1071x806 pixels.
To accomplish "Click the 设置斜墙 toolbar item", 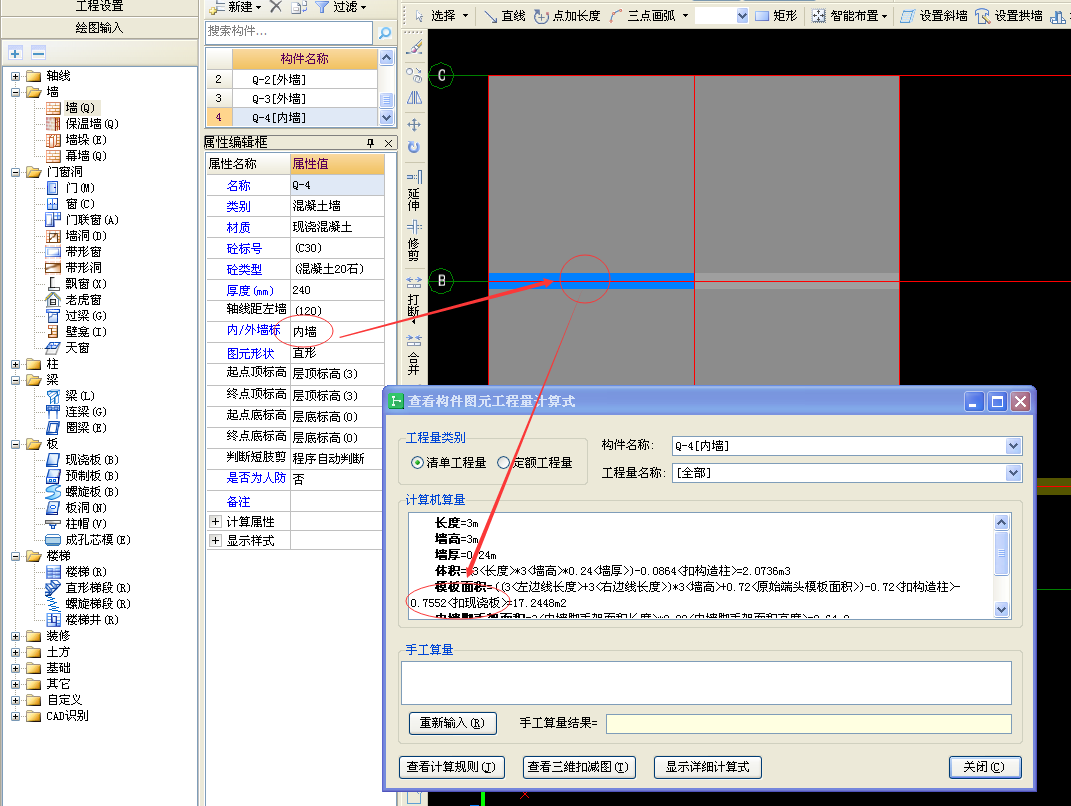I will click(934, 16).
